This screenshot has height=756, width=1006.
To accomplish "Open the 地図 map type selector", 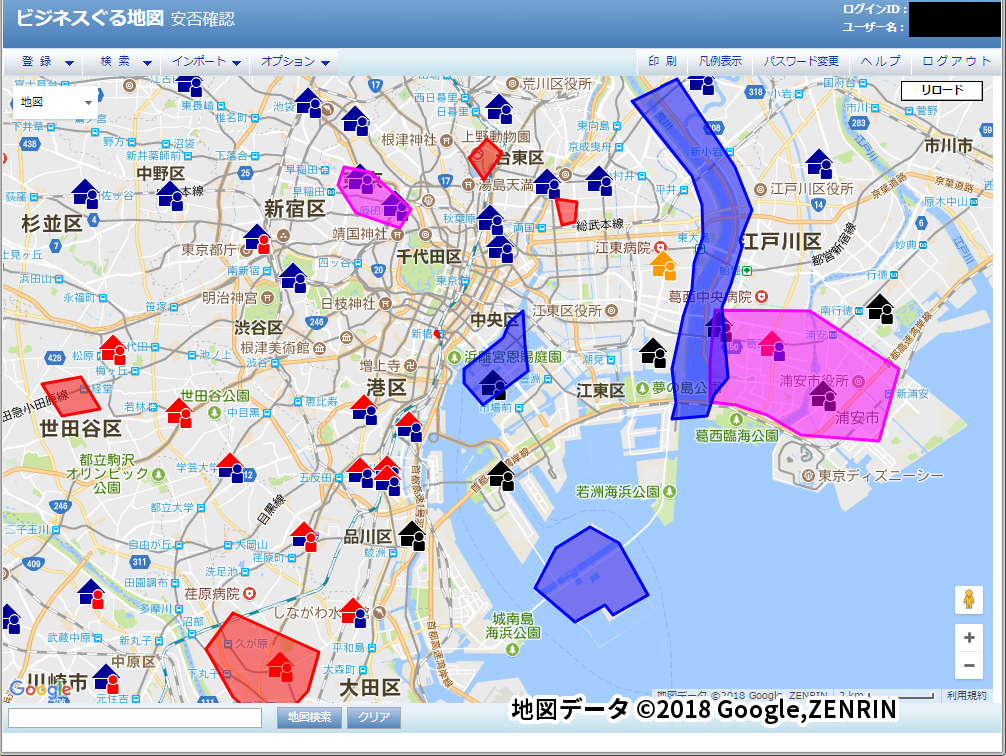I will tap(56, 102).
